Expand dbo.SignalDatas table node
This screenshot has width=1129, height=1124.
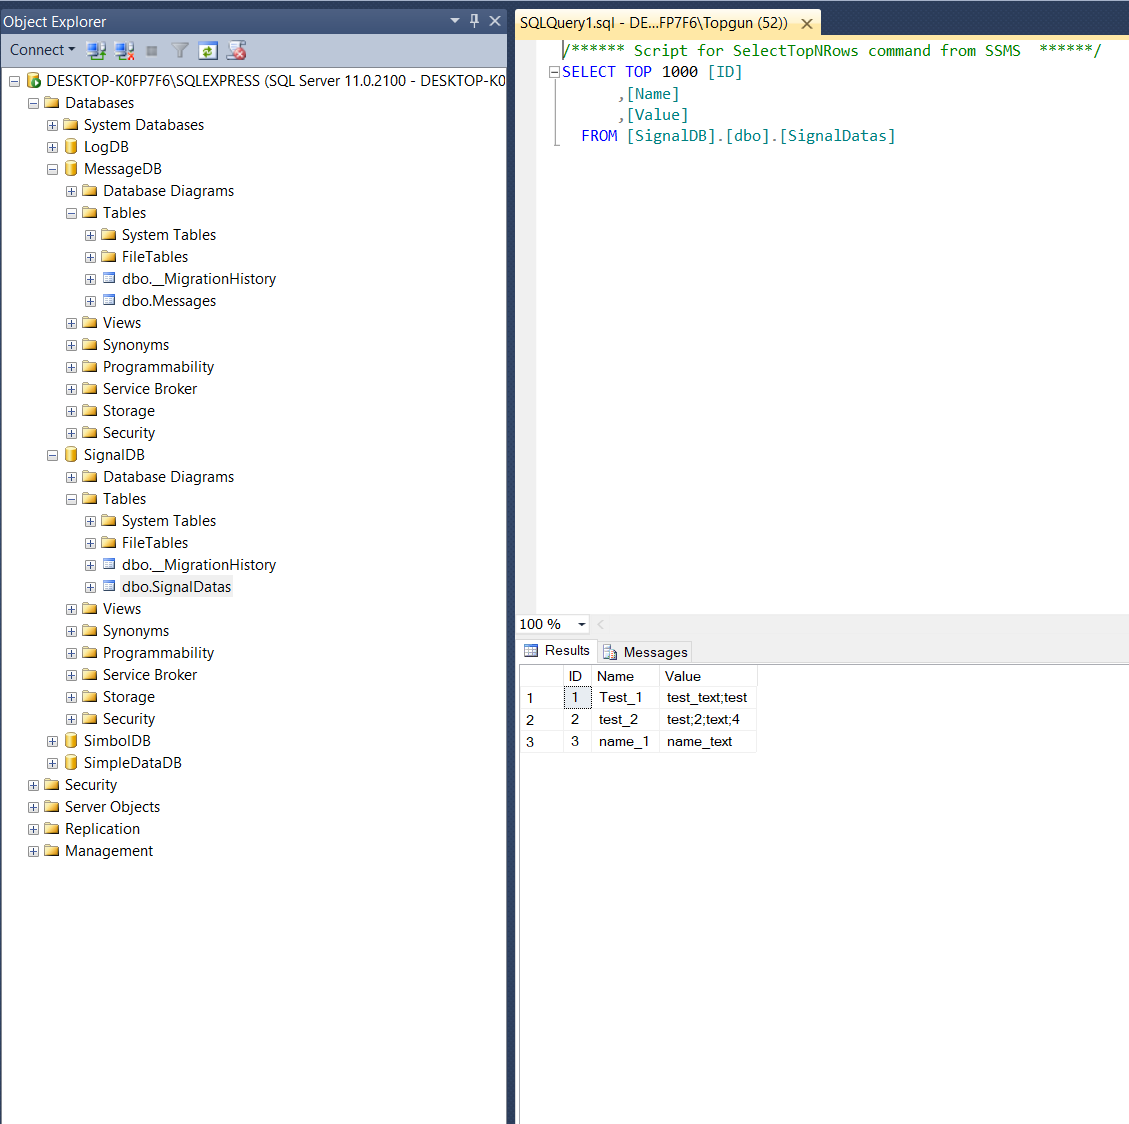pos(90,588)
